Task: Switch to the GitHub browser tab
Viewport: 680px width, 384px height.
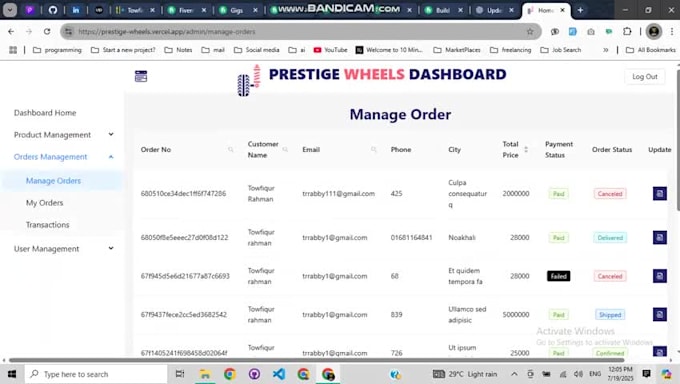Action: [x=53, y=10]
